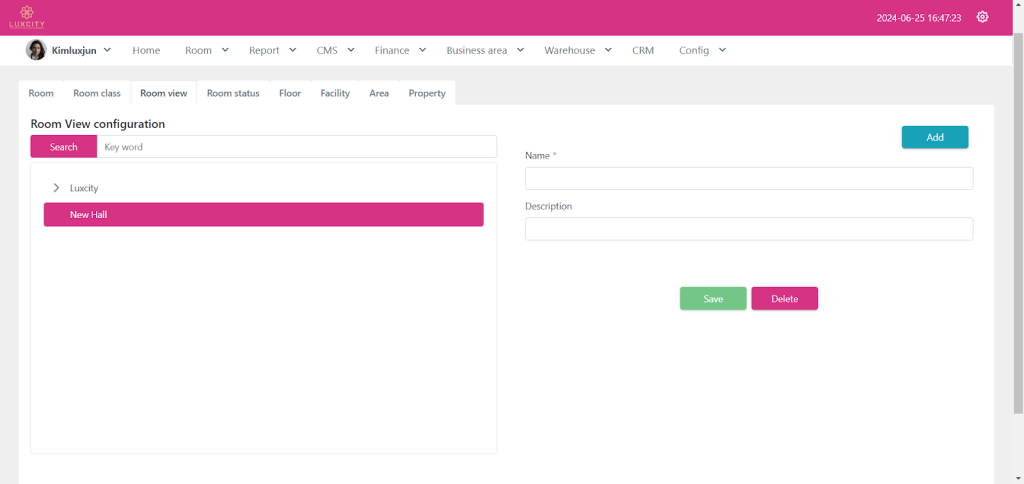This screenshot has width=1024, height=484.
Task: Open the CMS dropdown menu
Action: pos(335,50)
